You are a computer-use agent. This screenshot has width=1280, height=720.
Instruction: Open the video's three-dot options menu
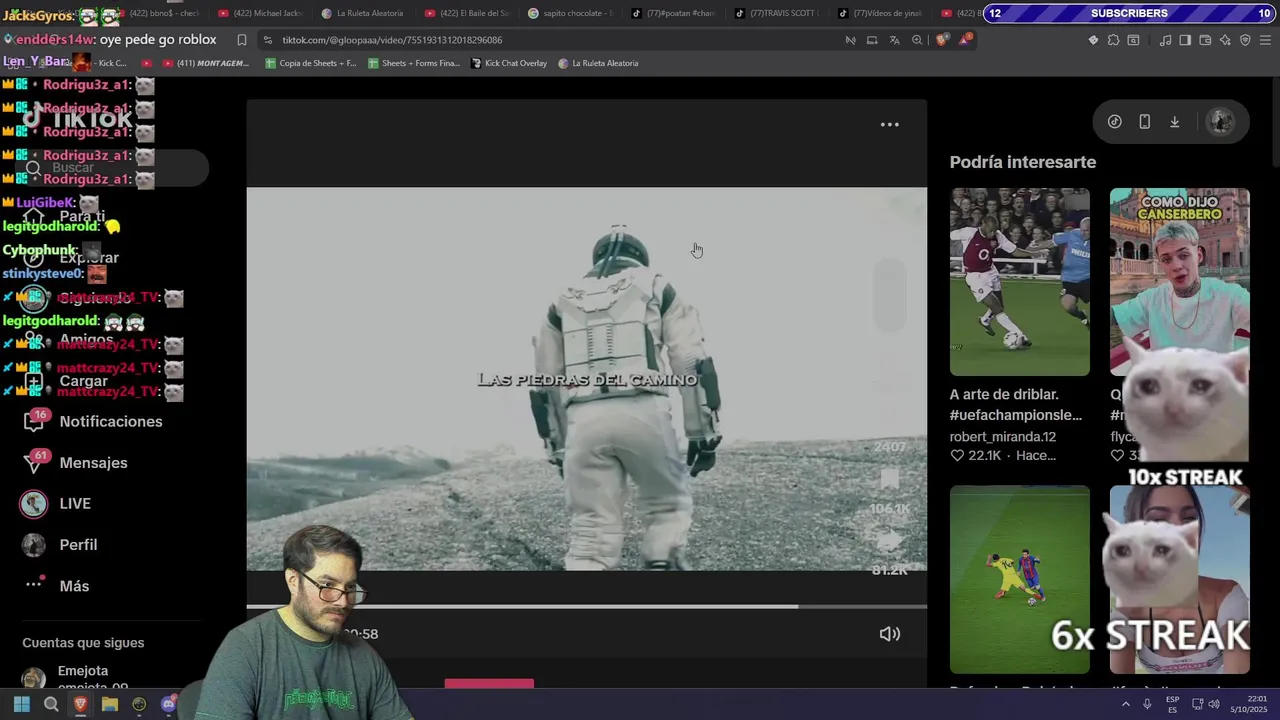point(889,125)
